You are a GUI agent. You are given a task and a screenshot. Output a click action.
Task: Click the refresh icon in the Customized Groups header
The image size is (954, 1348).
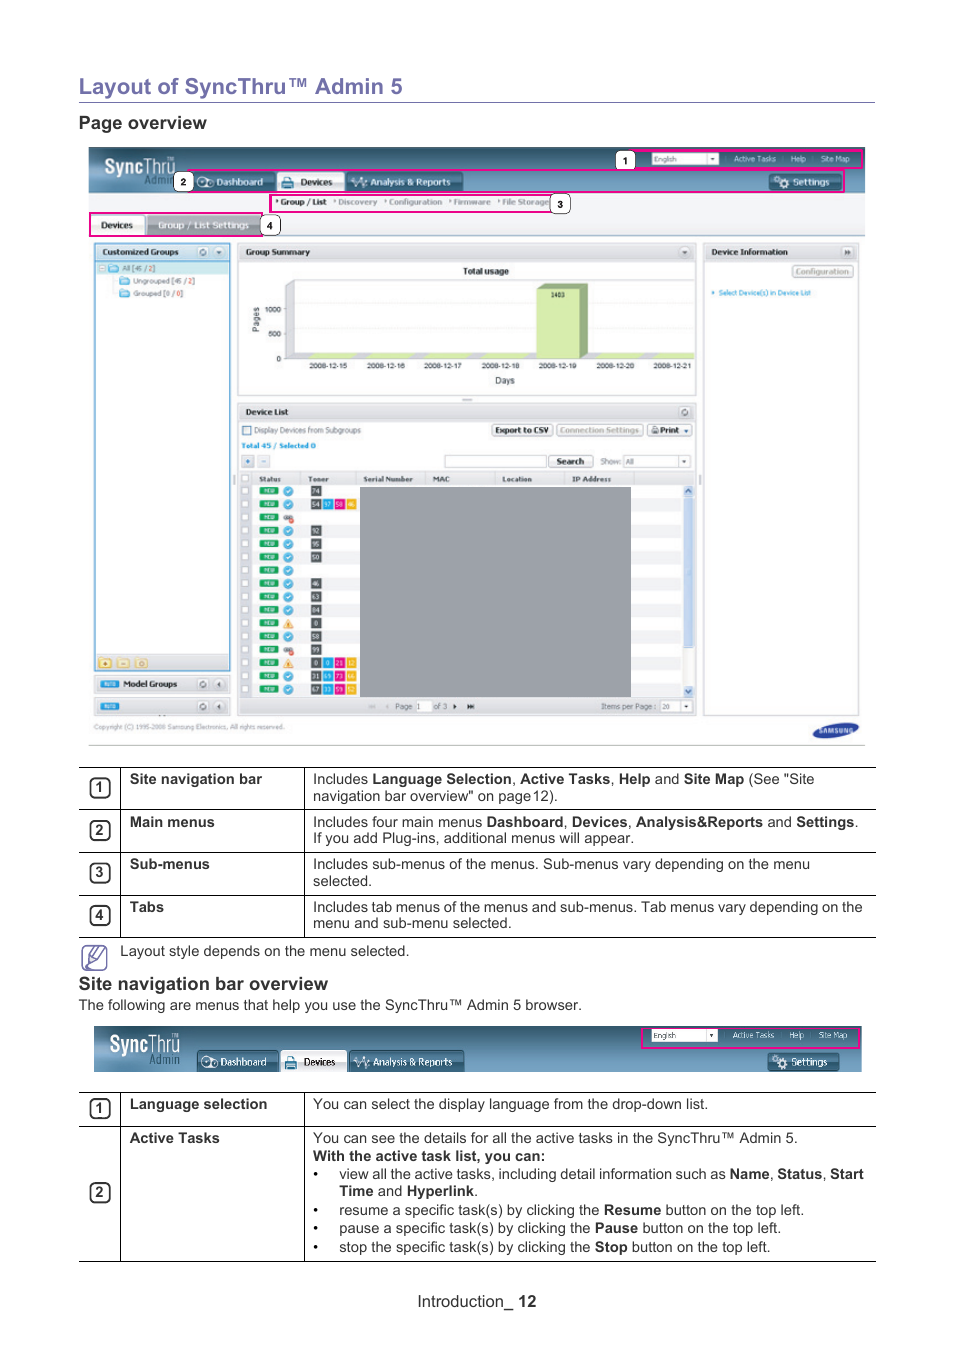click(x=204, y=252)
